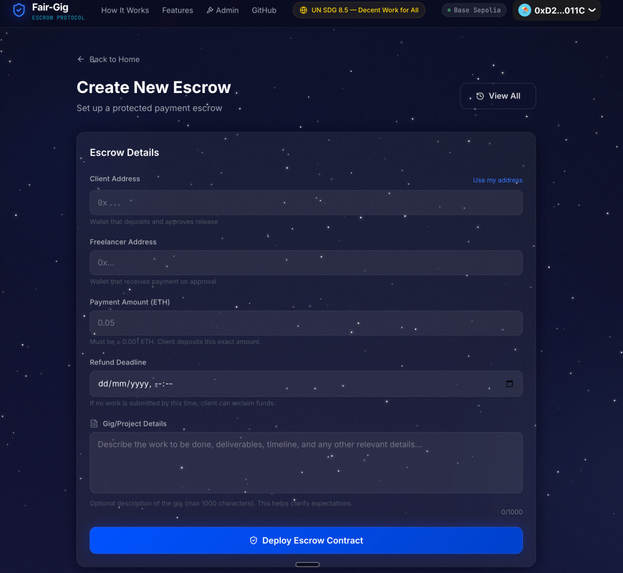Click the Create New Escrow heading

(153, 87)
